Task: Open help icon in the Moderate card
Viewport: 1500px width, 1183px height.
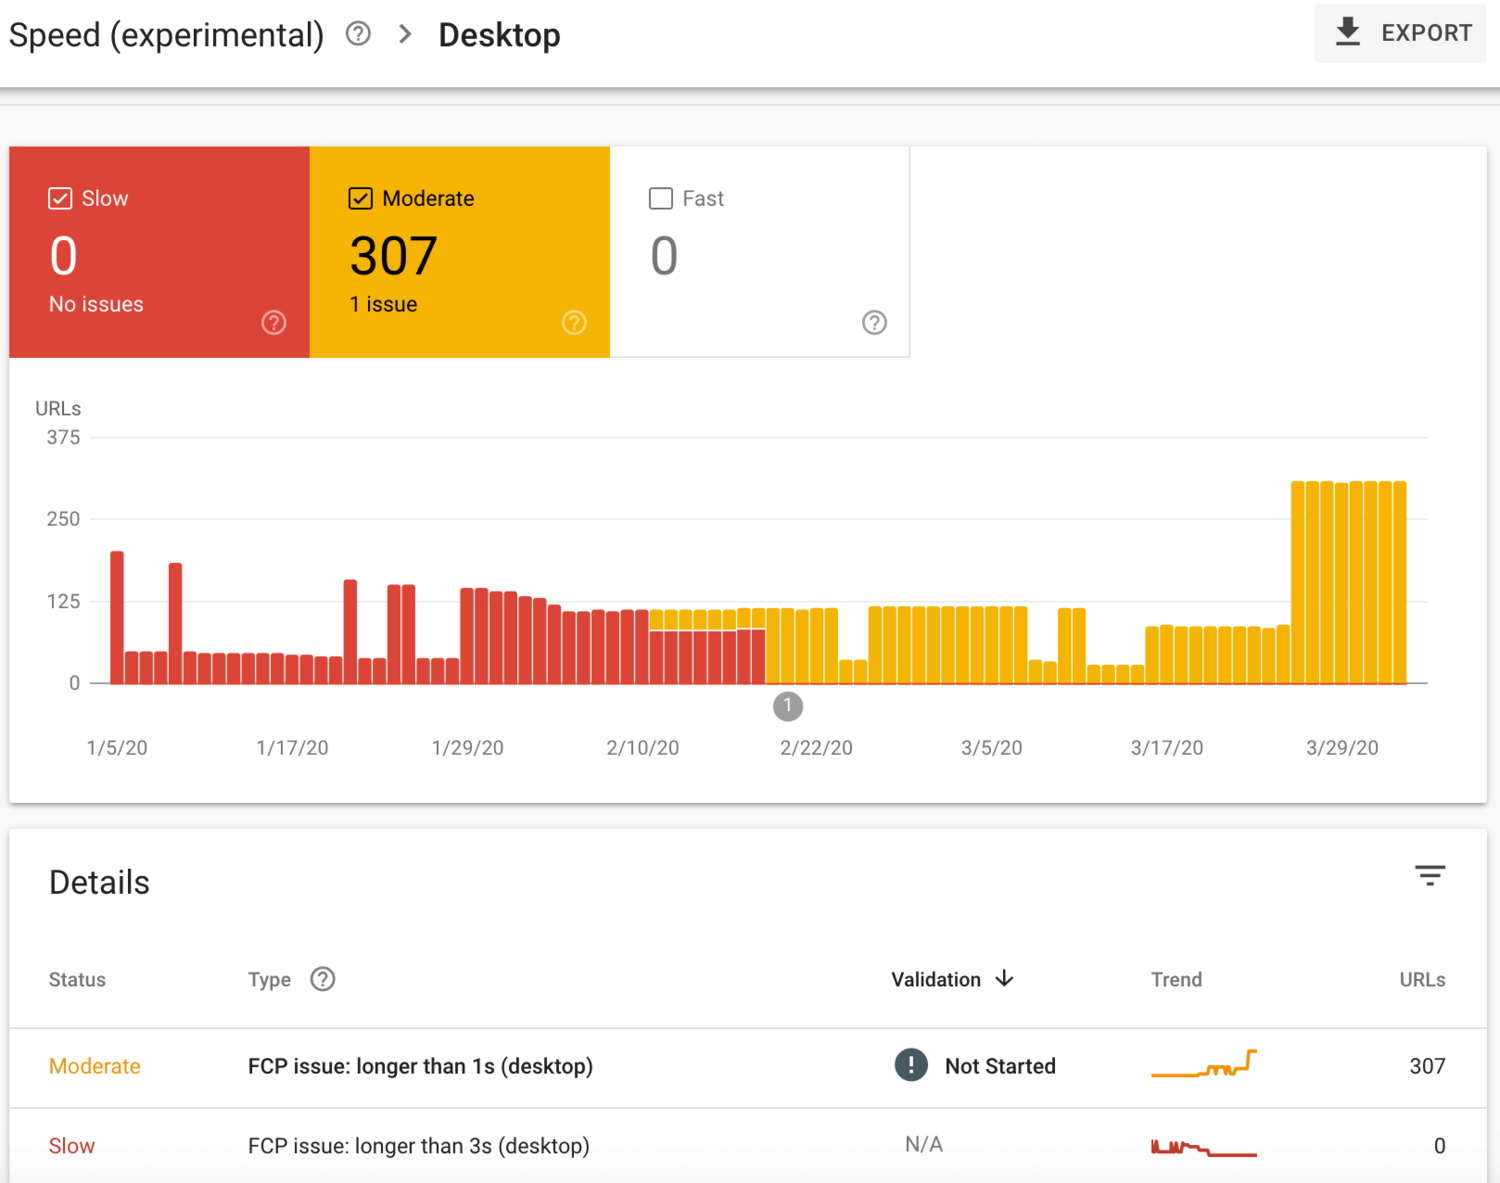Action: (x=574, y=322)
